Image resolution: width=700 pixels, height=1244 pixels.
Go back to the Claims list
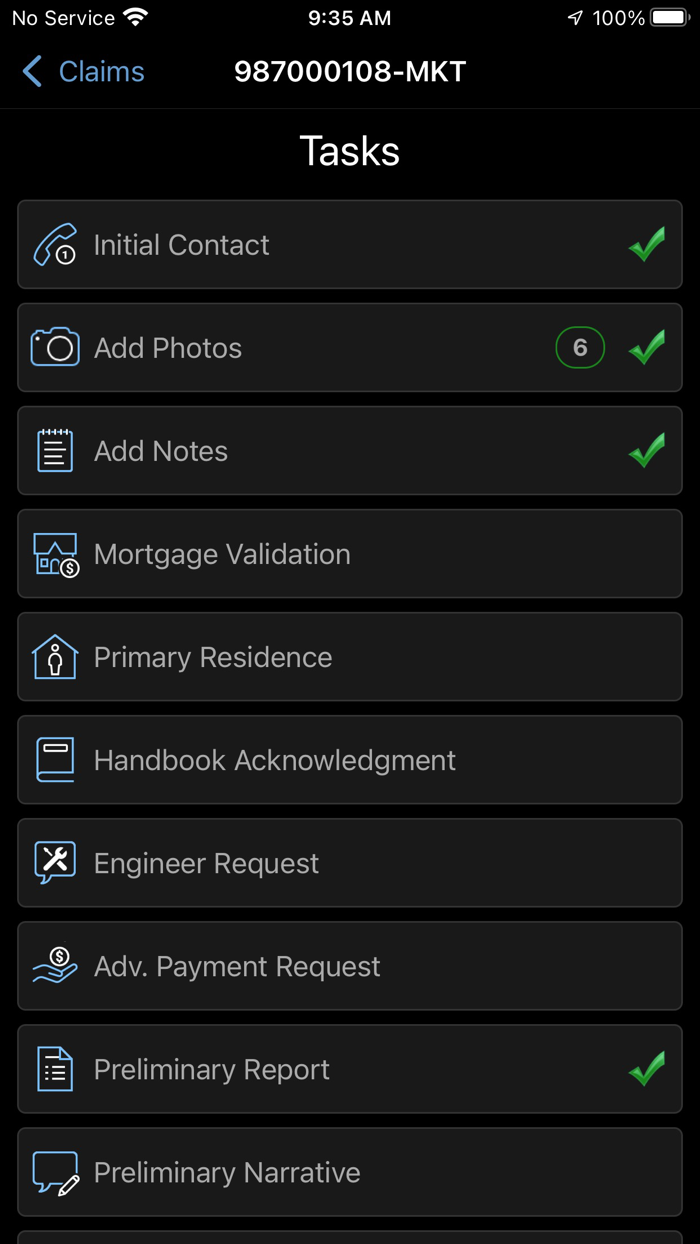point(80,71)
